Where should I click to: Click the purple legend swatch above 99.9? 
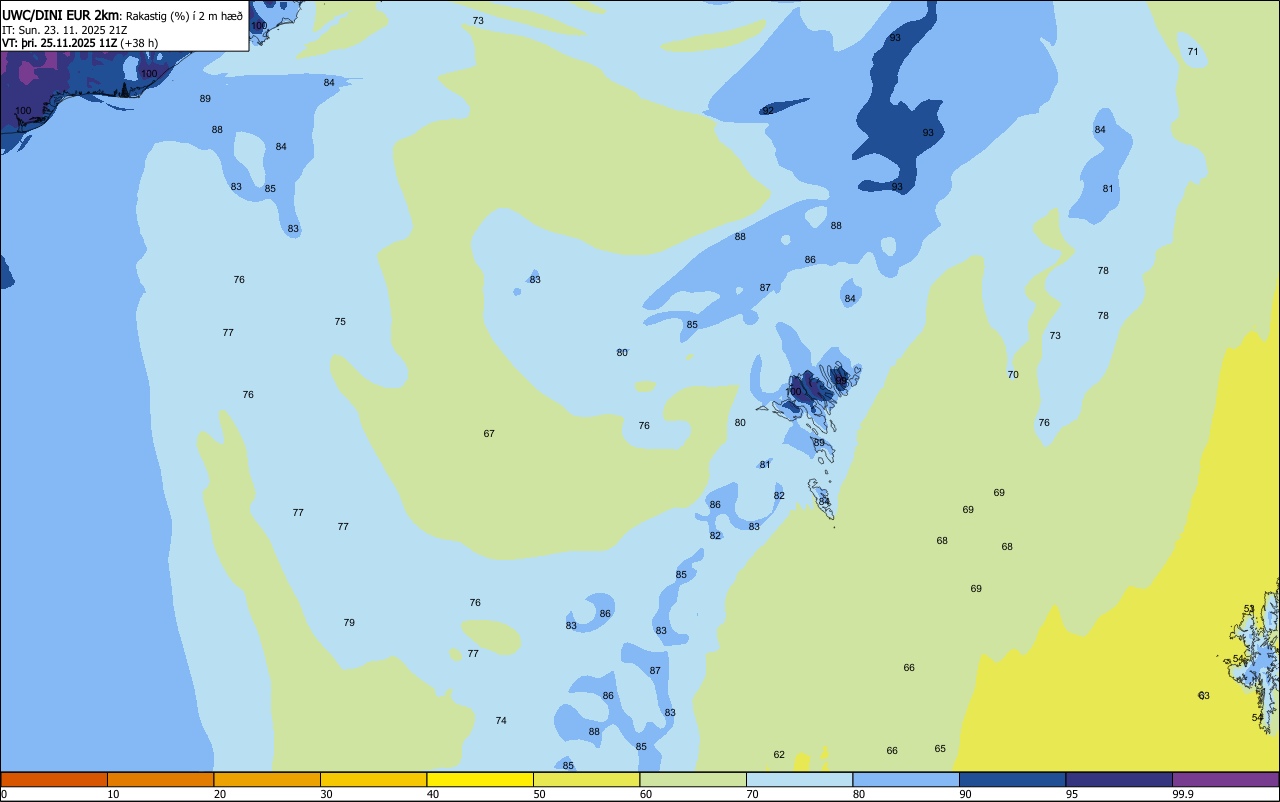[x=1225, y=779]
